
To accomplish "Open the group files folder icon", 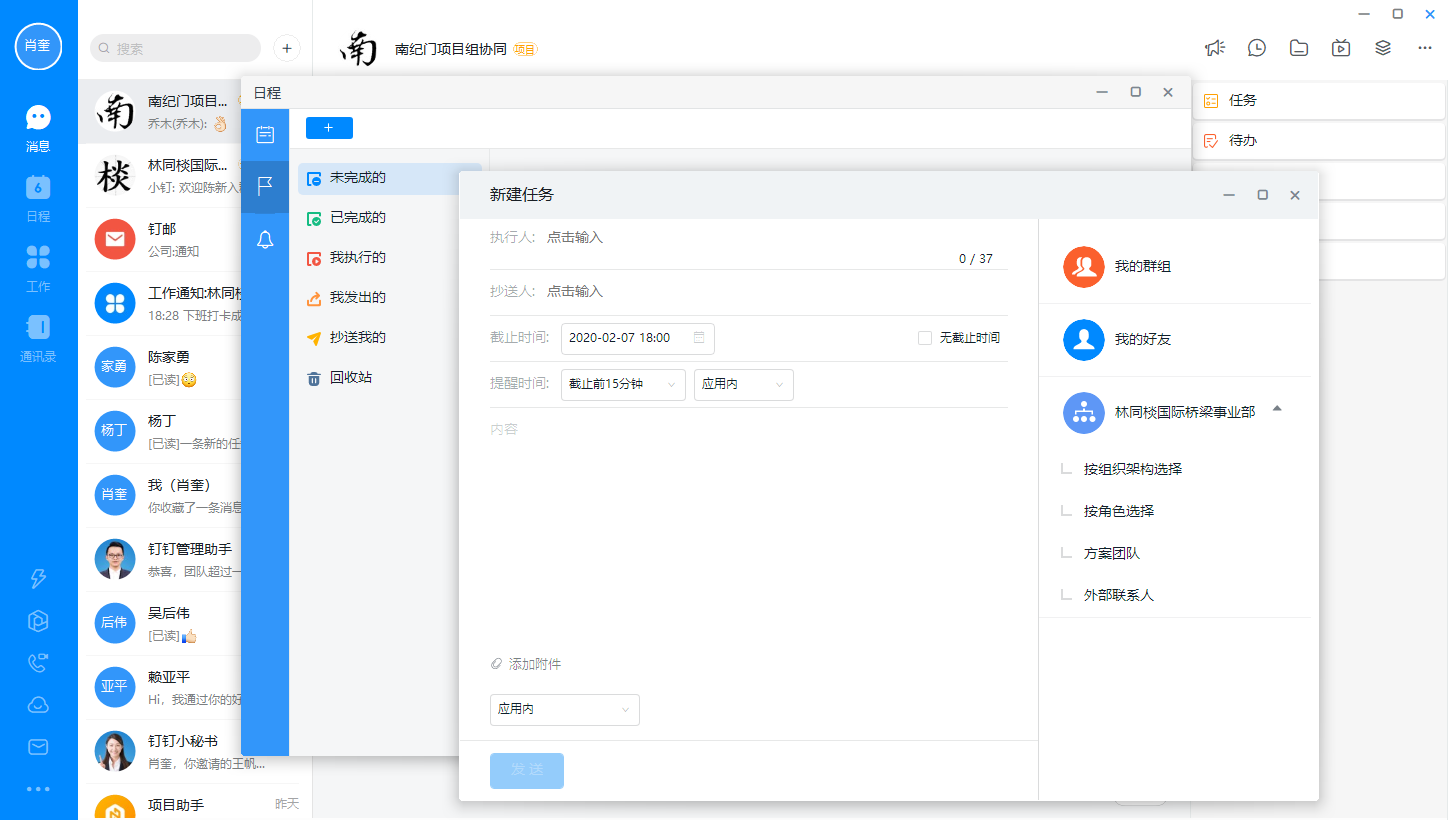I will click(x=1299, y=47).
